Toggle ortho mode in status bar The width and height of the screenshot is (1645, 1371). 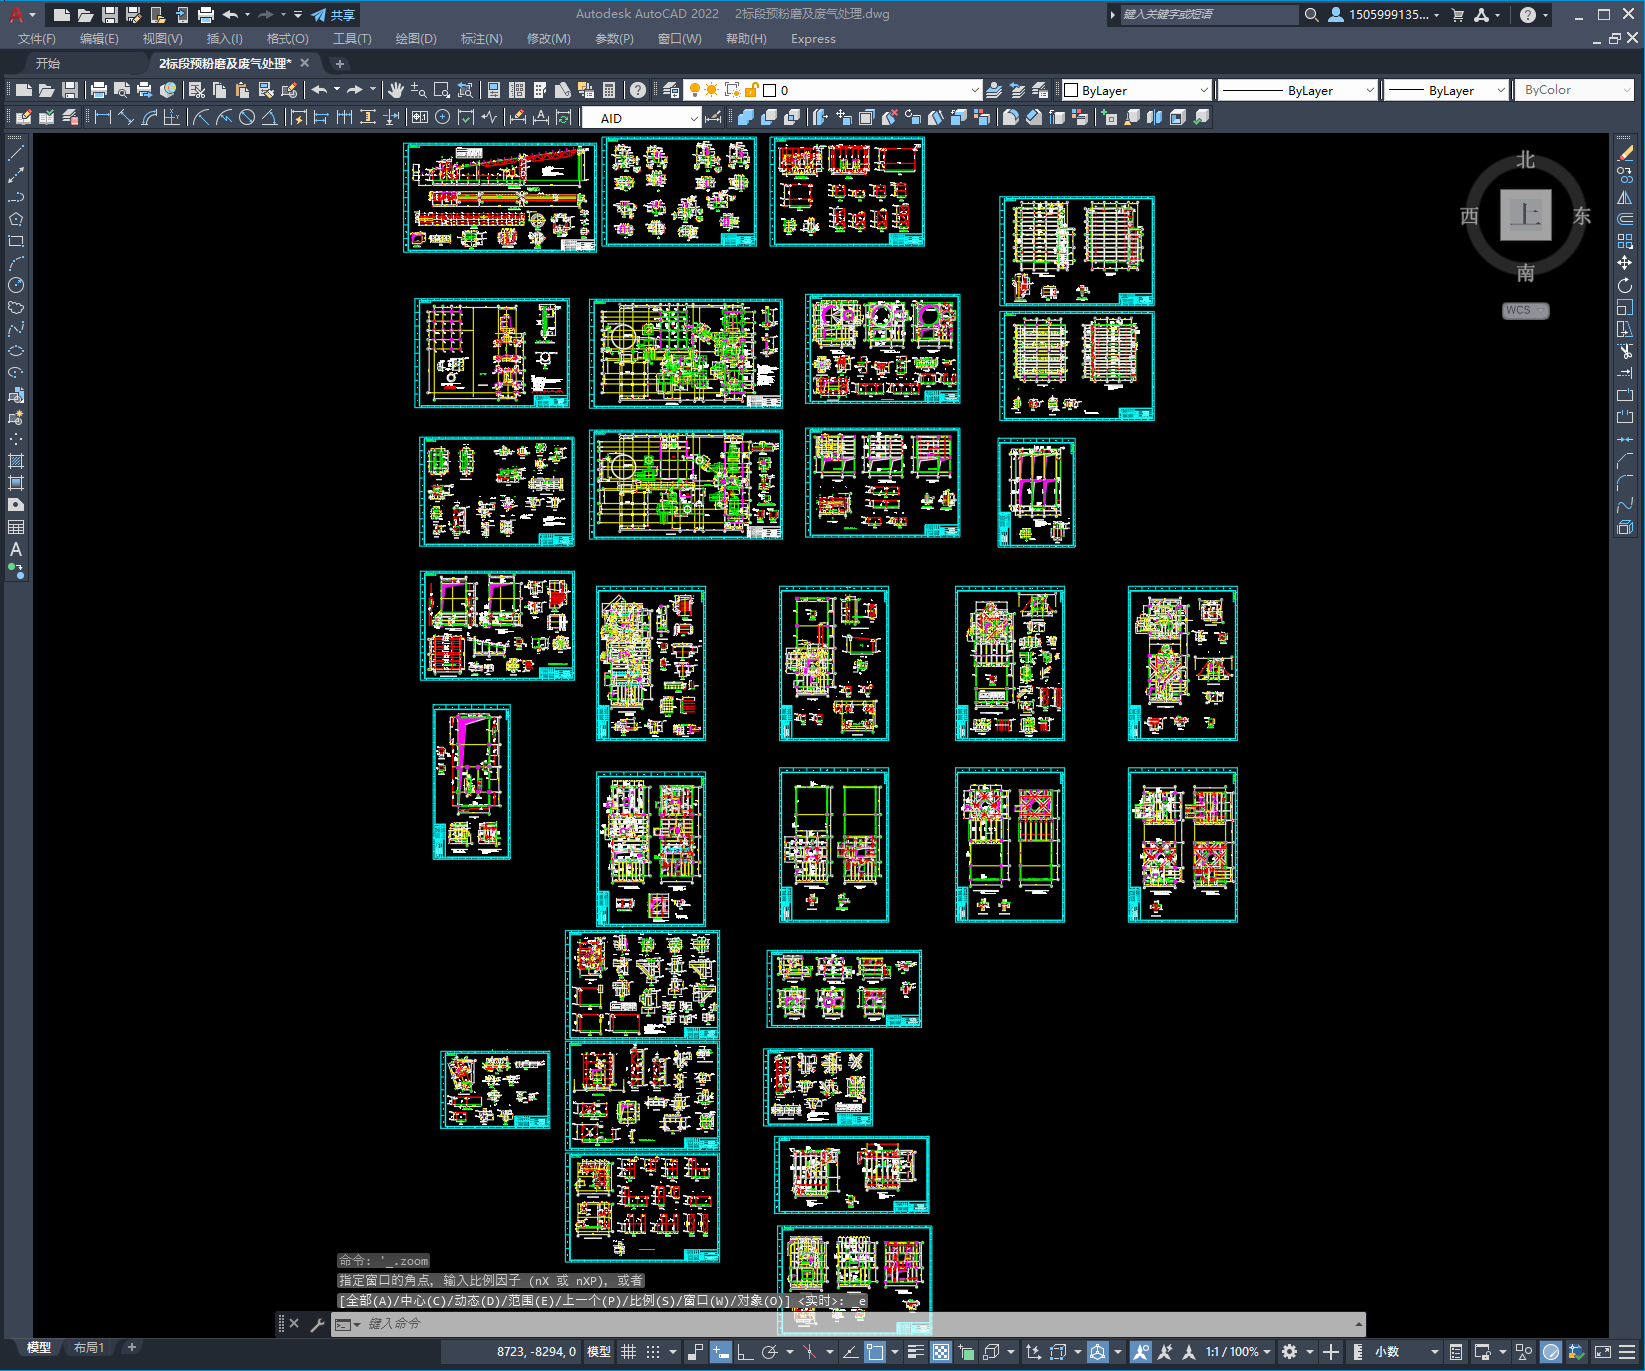click(745, 1352)
